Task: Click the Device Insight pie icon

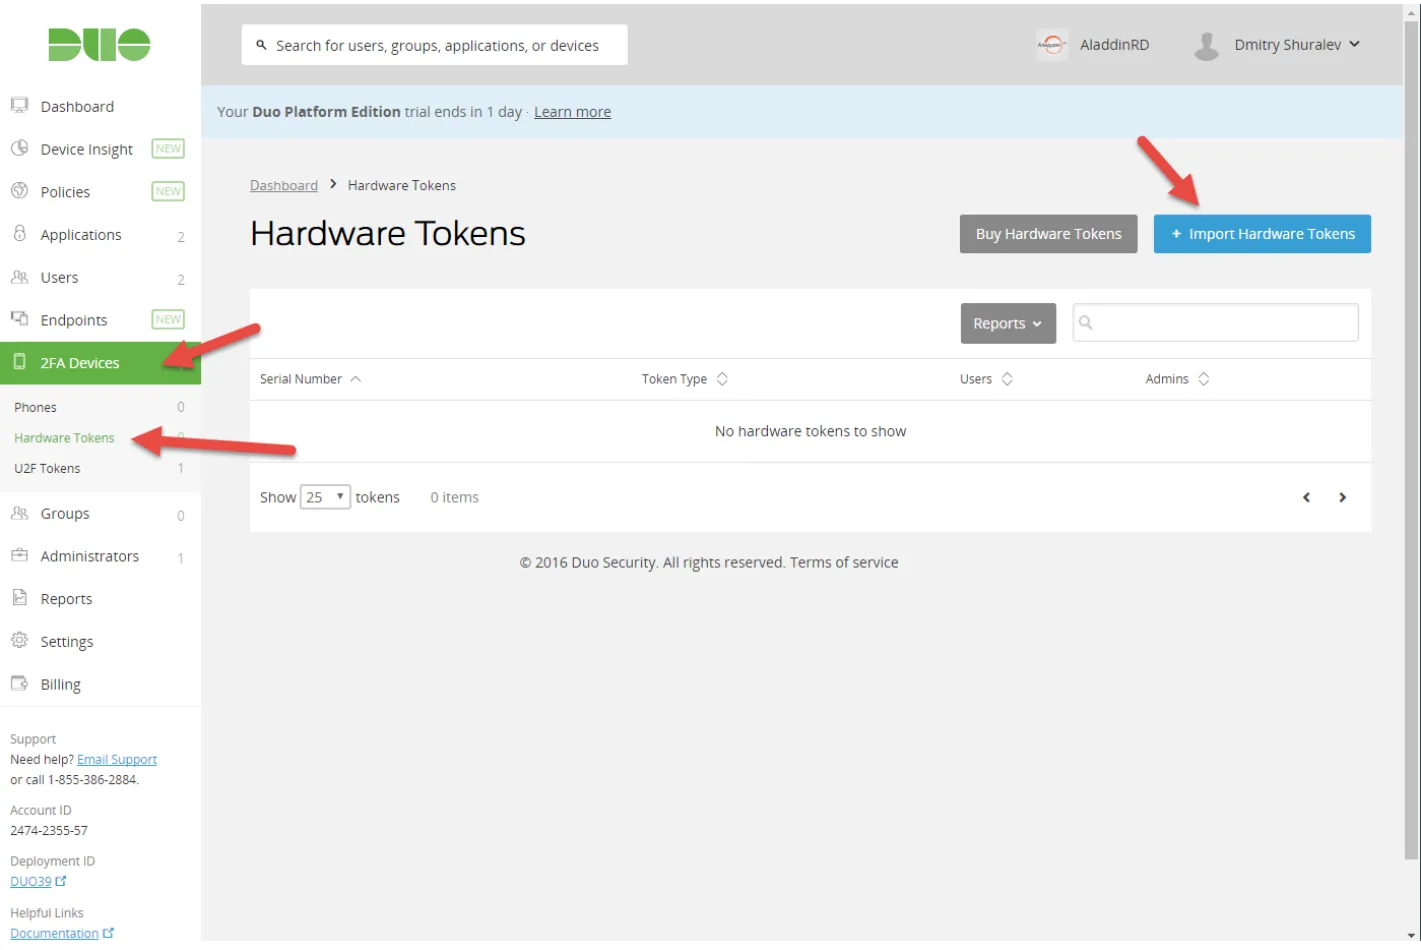Action: [x=19, y=148]
